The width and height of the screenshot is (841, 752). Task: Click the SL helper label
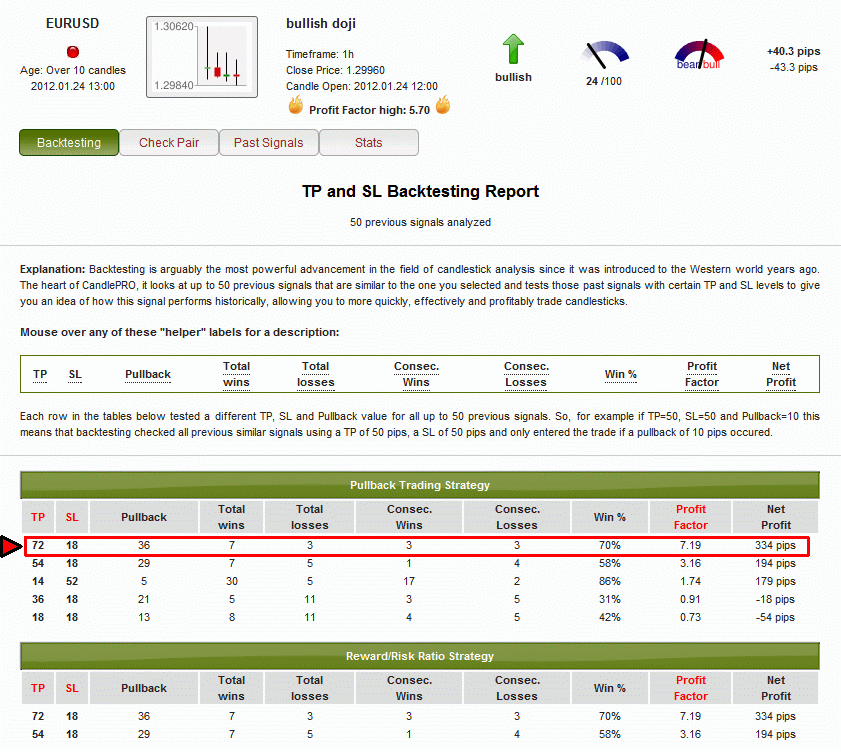[x=75, y=374]
